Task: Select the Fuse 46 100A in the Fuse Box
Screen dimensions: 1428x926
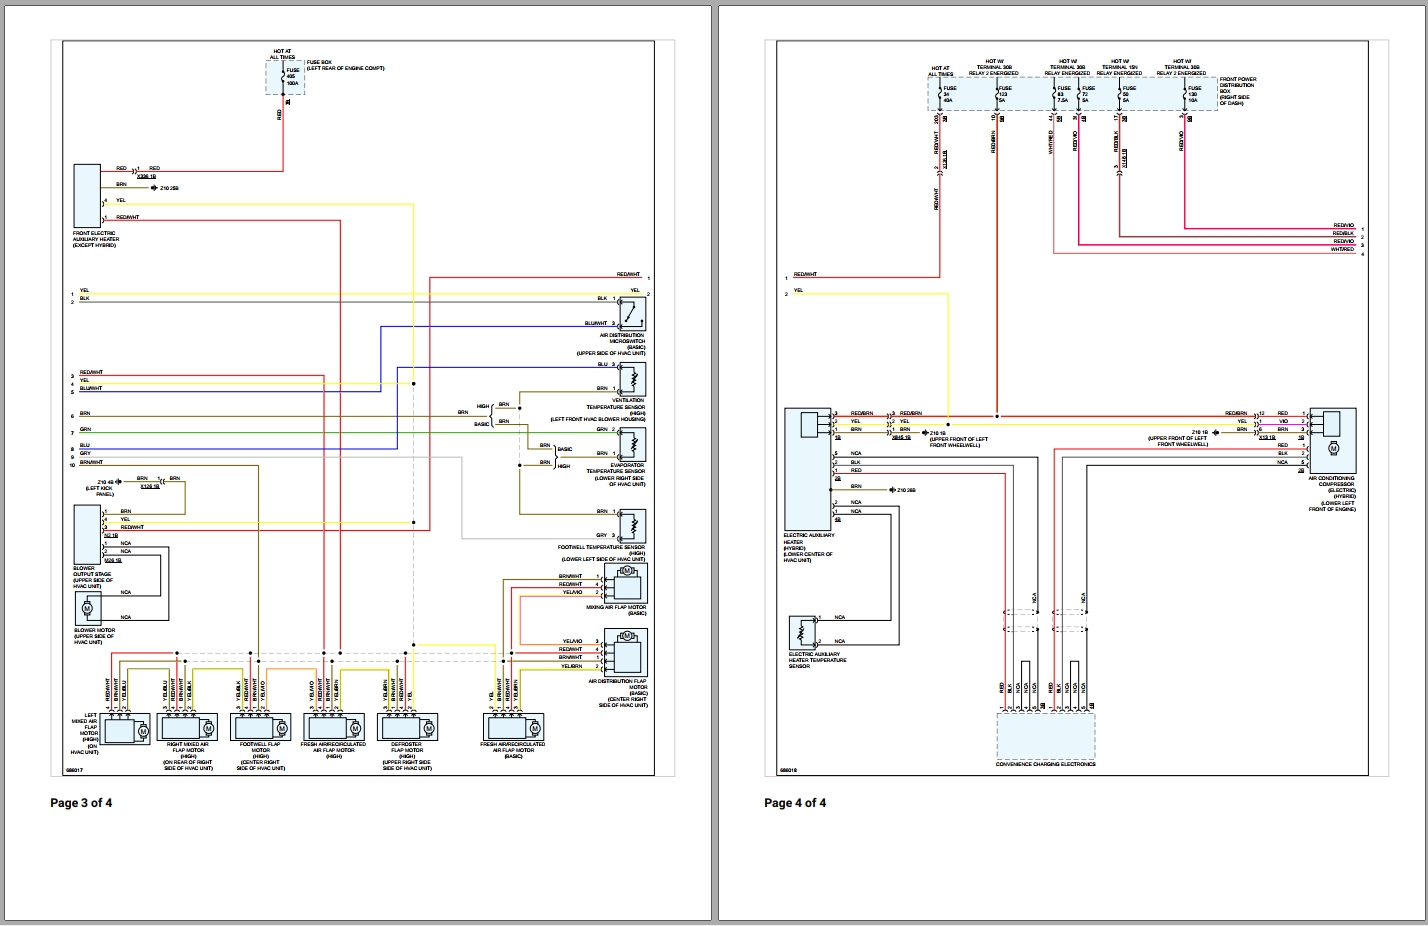Action: pyautogui.click(x=285, y=75)
